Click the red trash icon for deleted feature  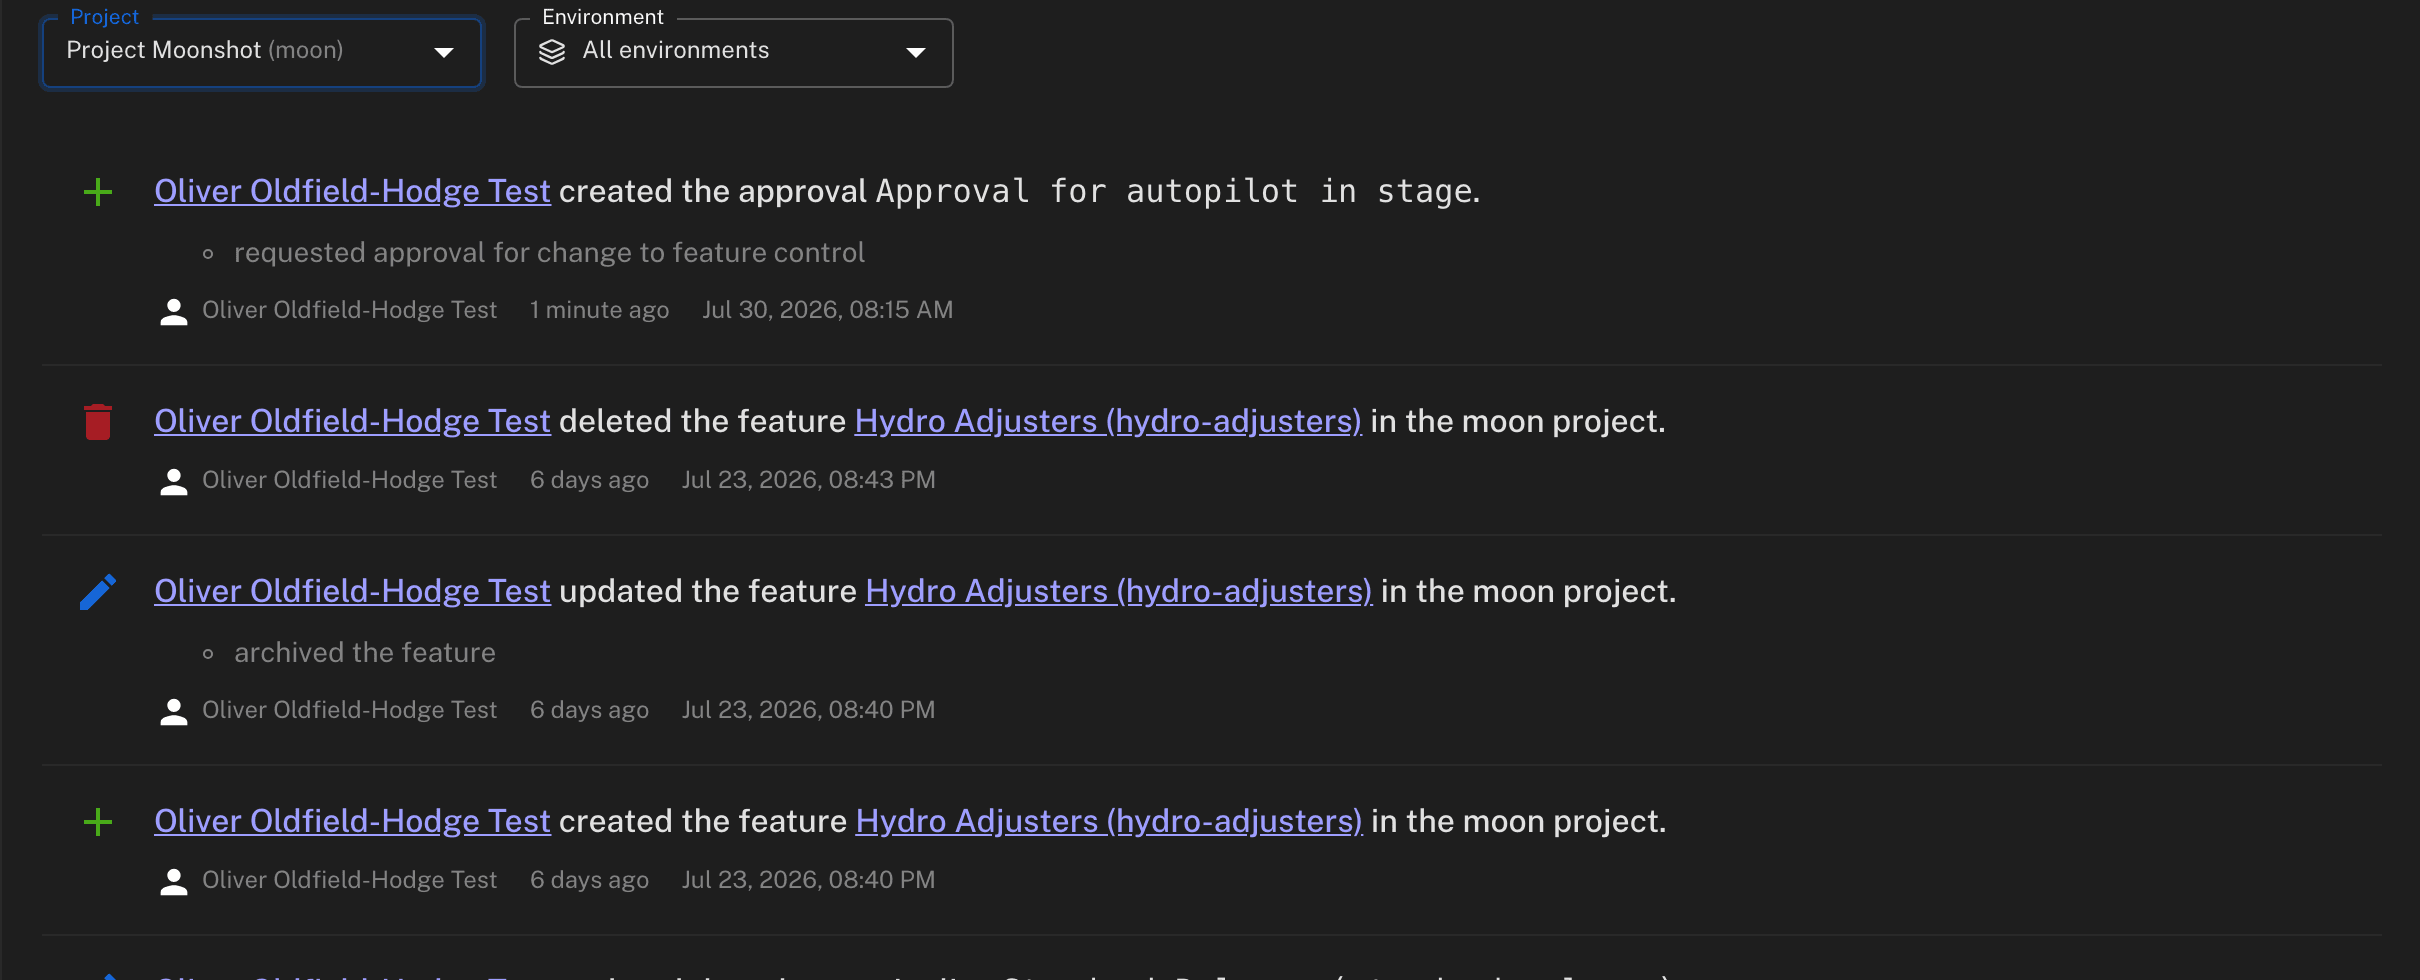(98, 422)
